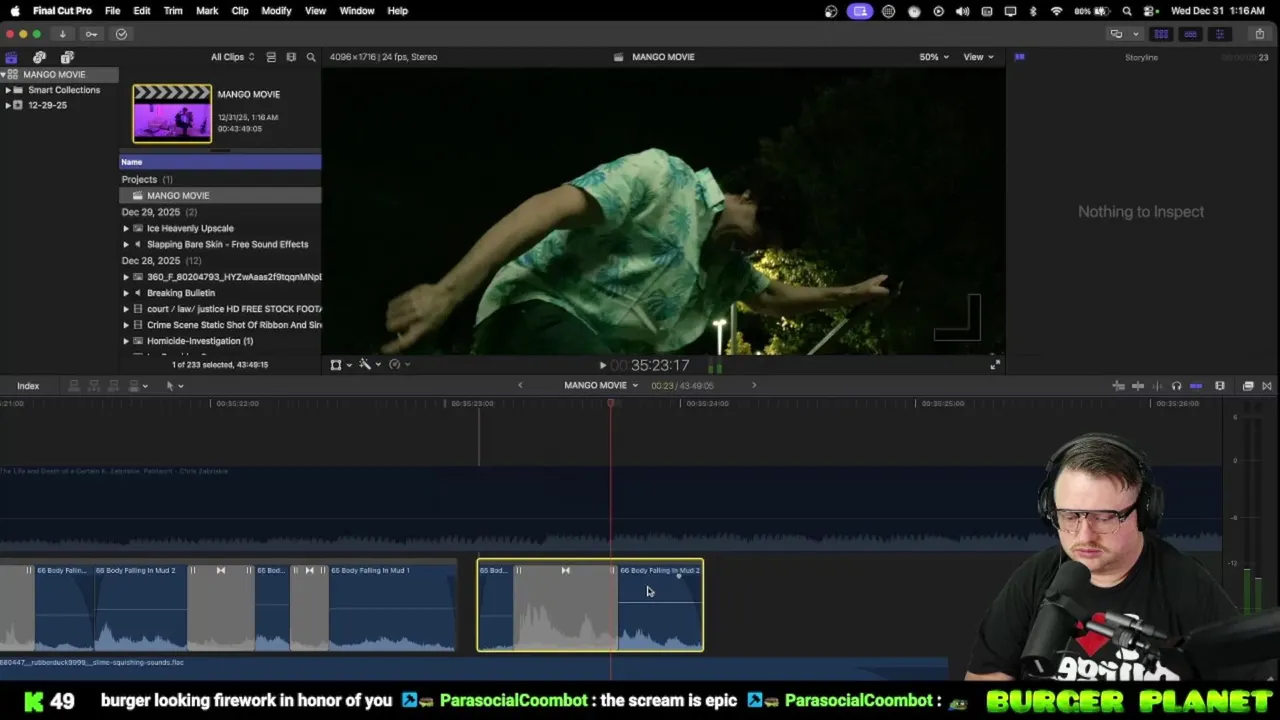The image size is (1280, 720).
Task: Go back in timeline history
Action: click(x=520, y=386)
